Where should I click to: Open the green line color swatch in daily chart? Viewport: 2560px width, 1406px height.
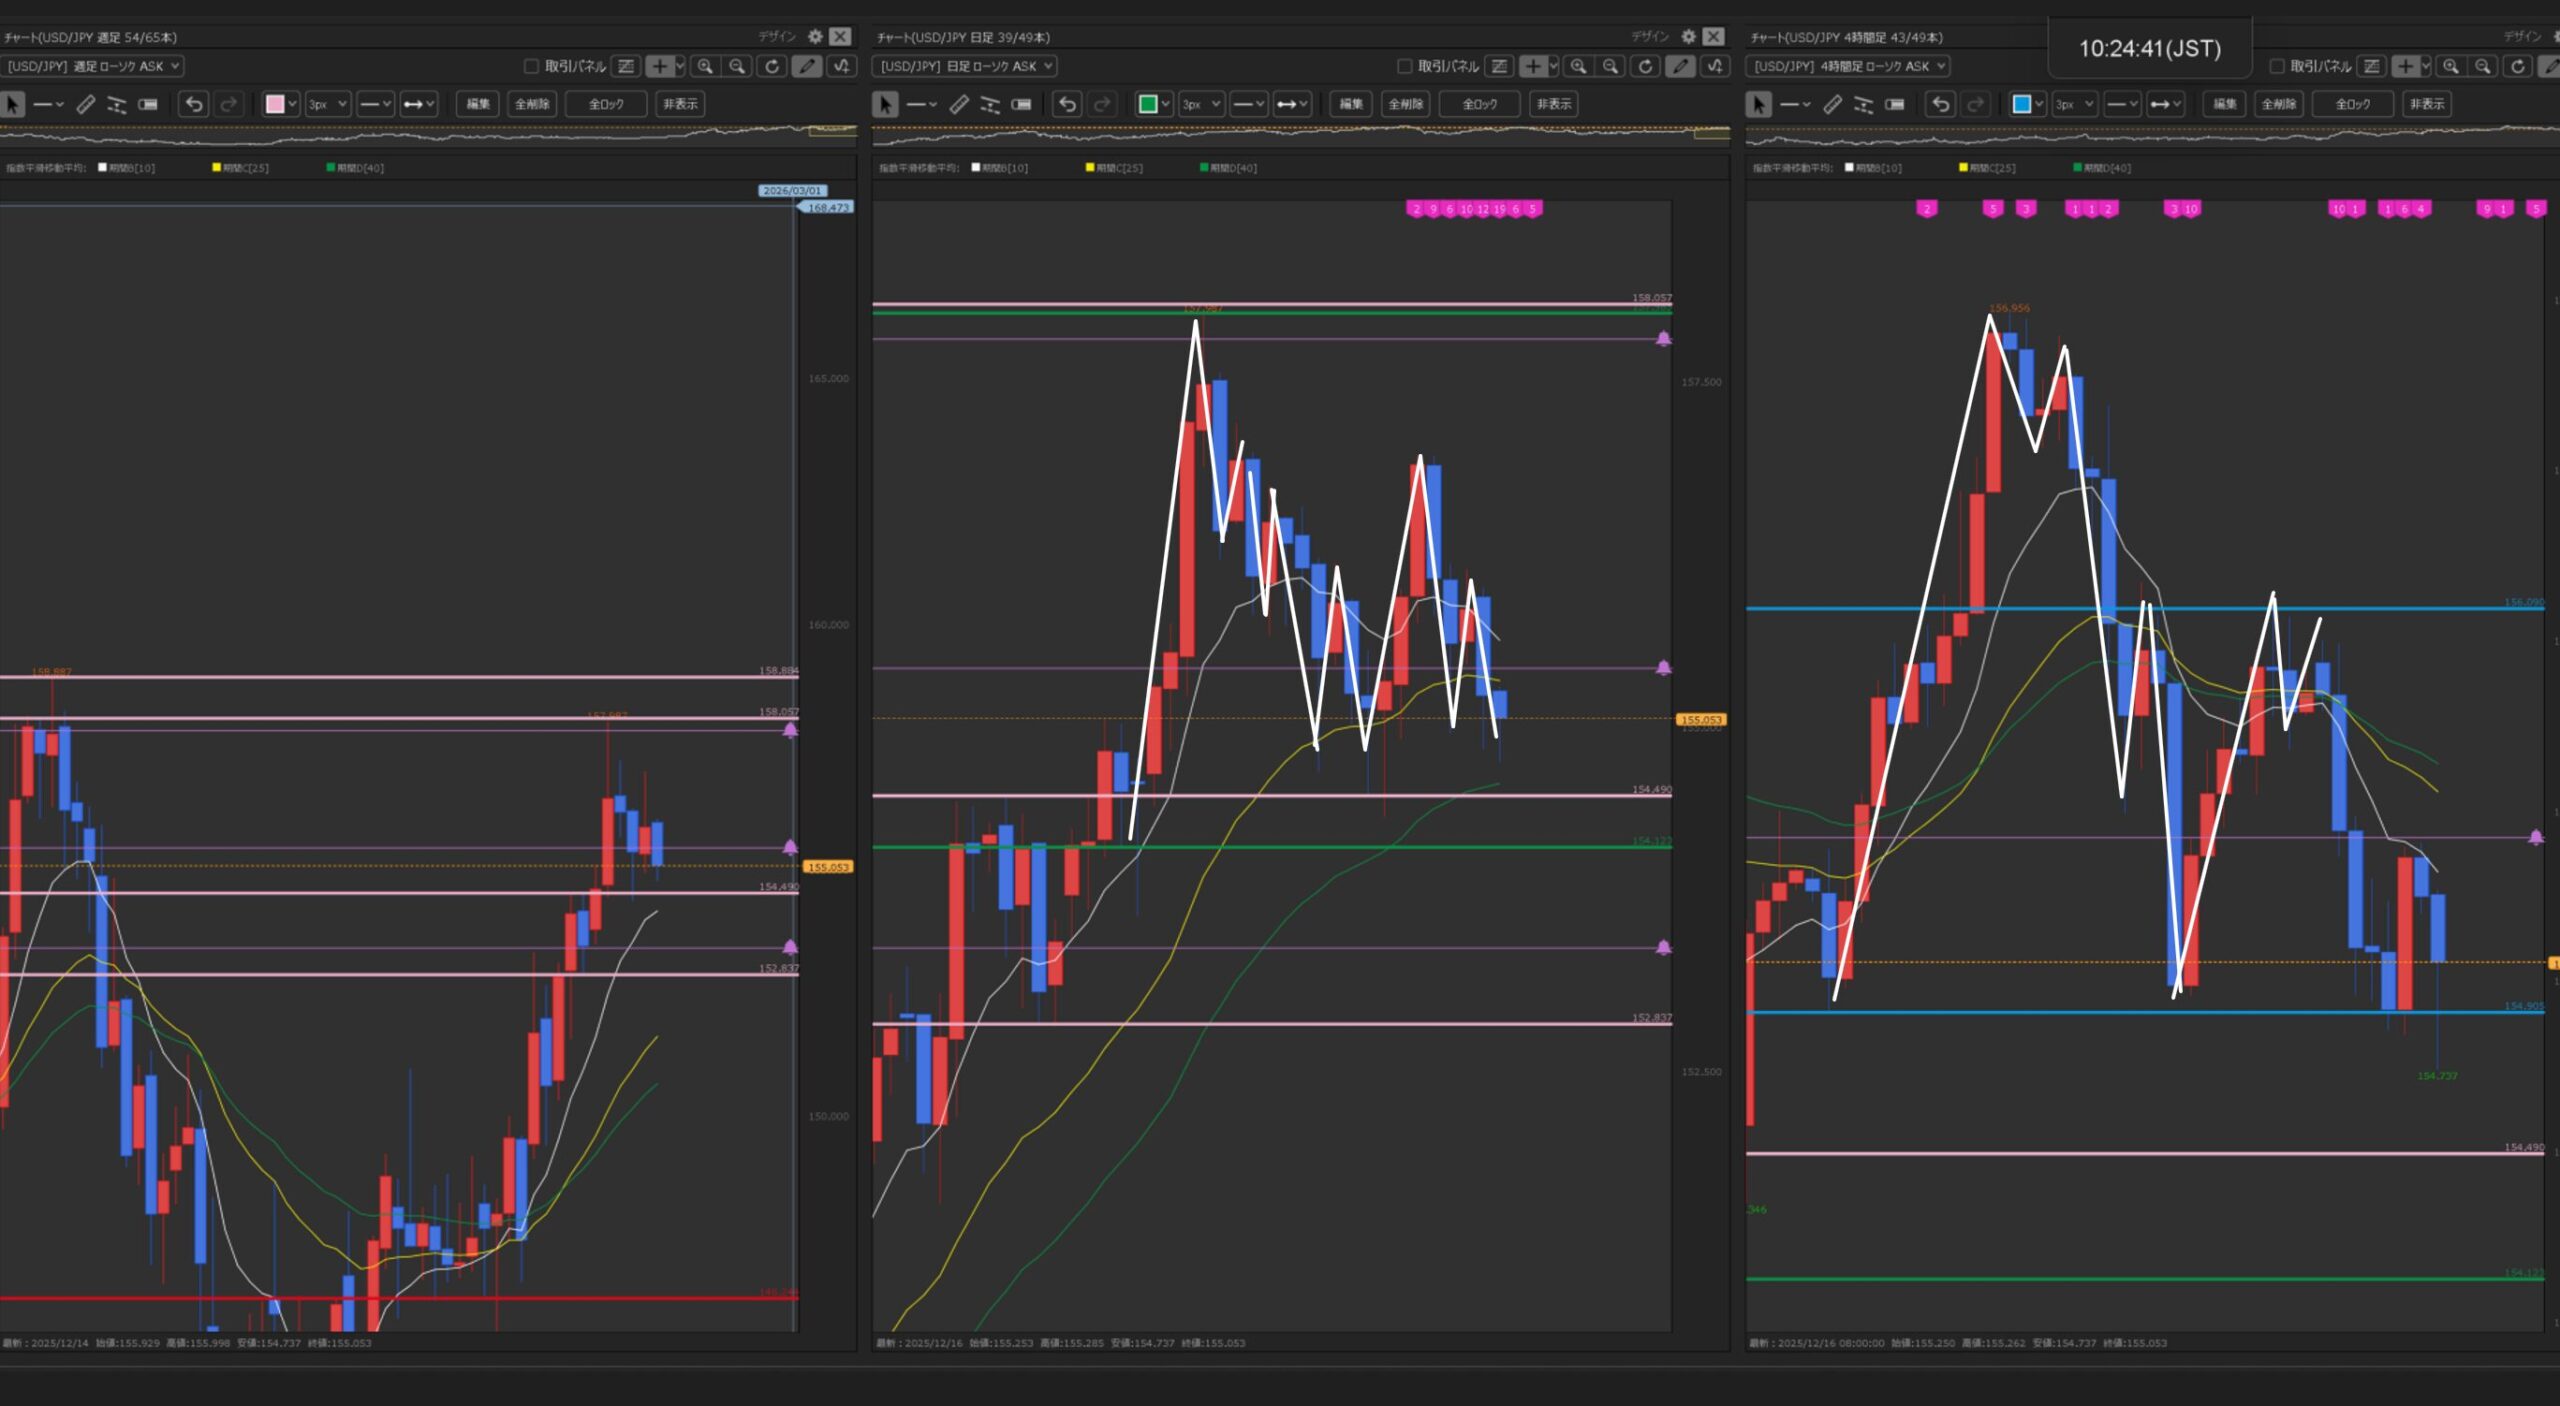1148,104
